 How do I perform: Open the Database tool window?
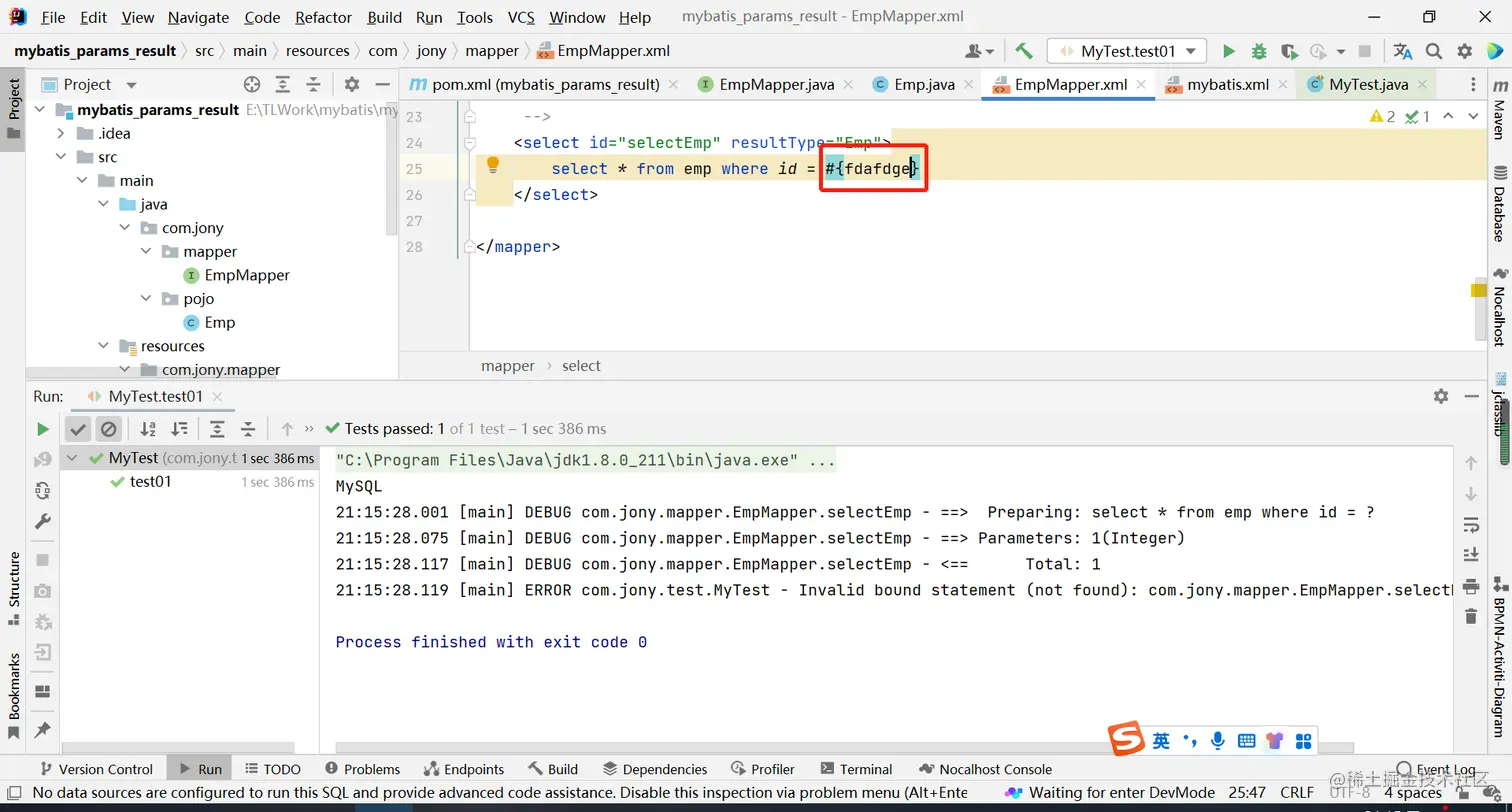pyautogui.click(x=1499, y=204)
